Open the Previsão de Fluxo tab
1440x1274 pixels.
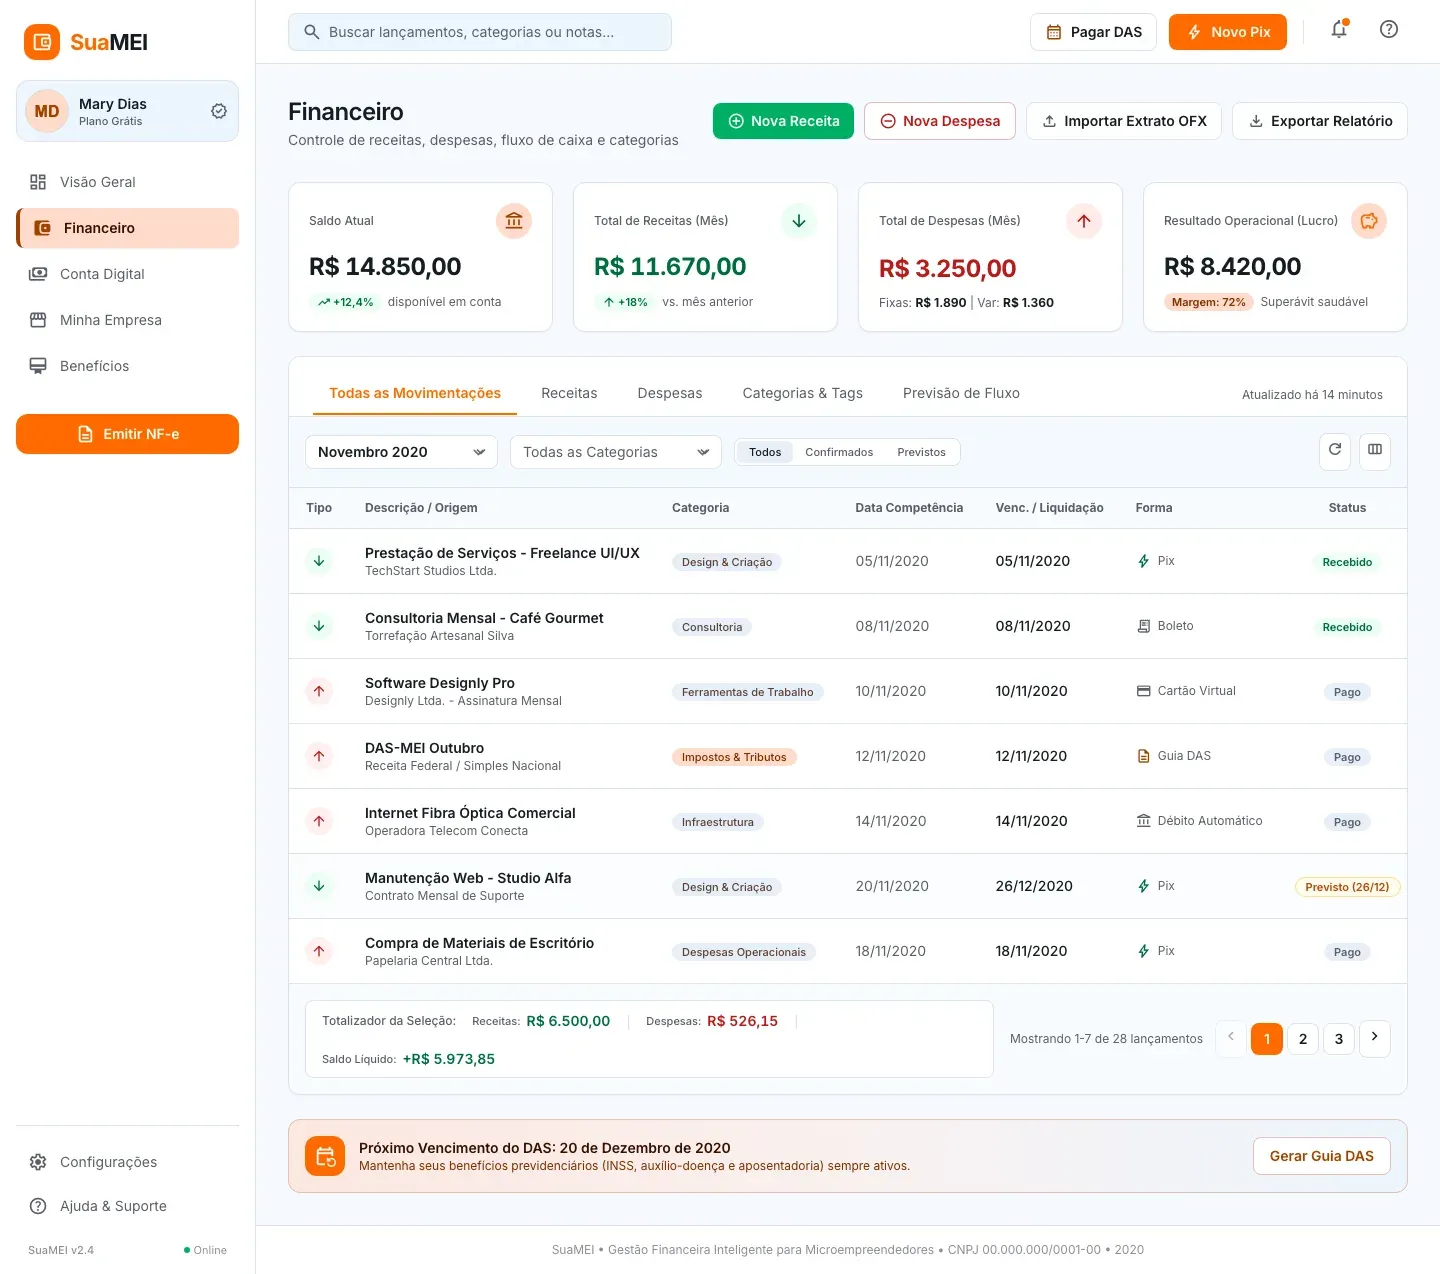click(x=961, y=393)
